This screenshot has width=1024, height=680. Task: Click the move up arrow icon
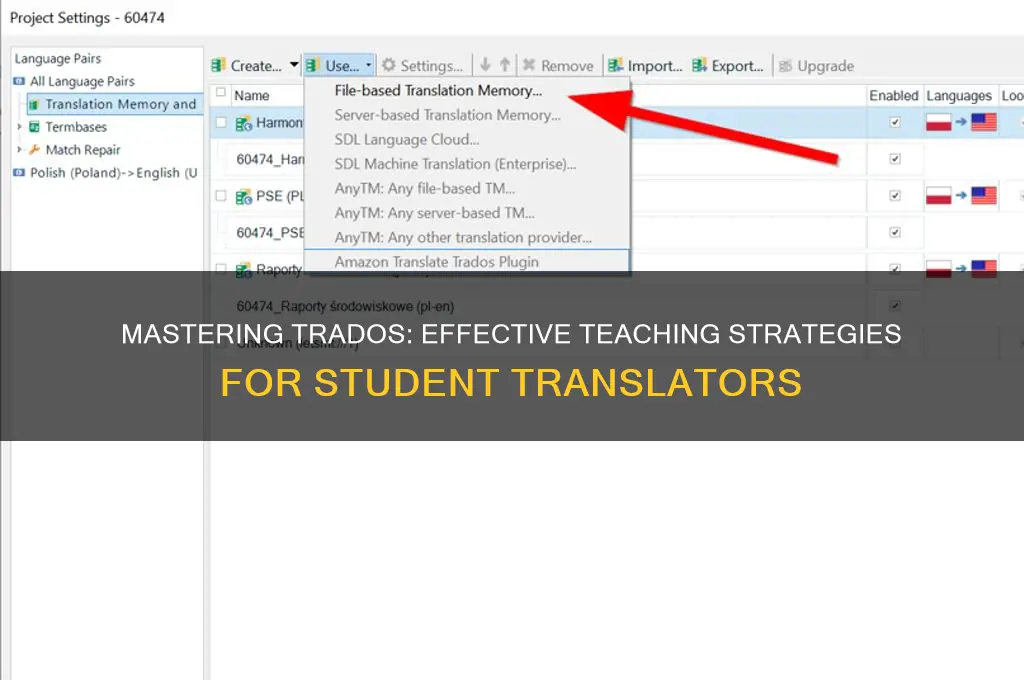click(505, 65)
